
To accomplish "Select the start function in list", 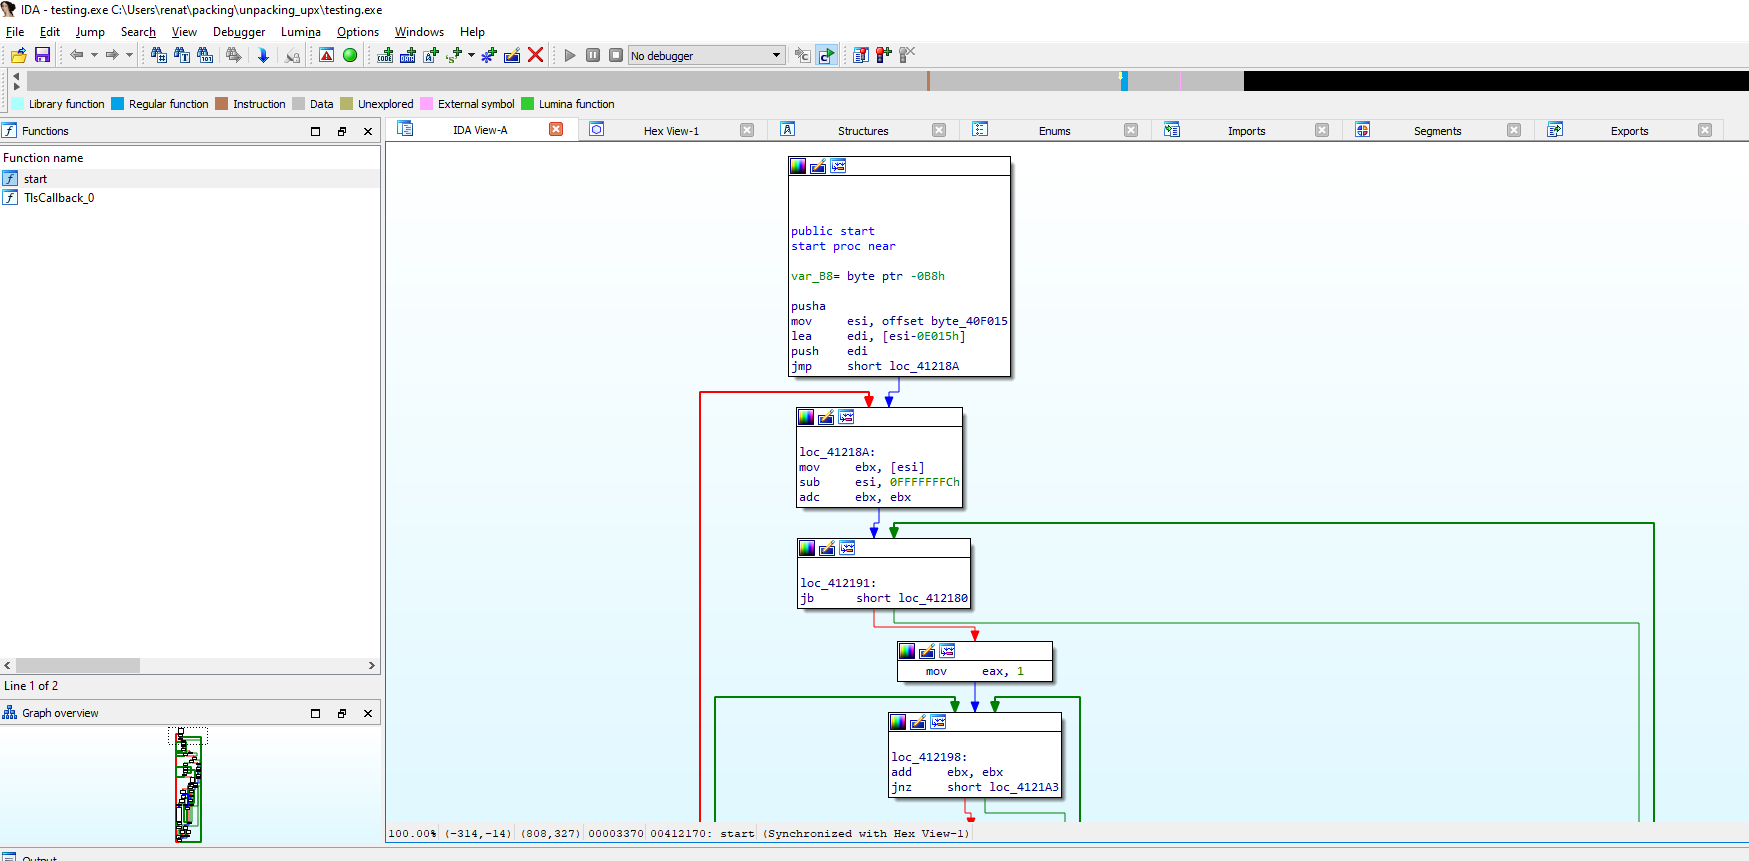I will (x=190, y=179).
